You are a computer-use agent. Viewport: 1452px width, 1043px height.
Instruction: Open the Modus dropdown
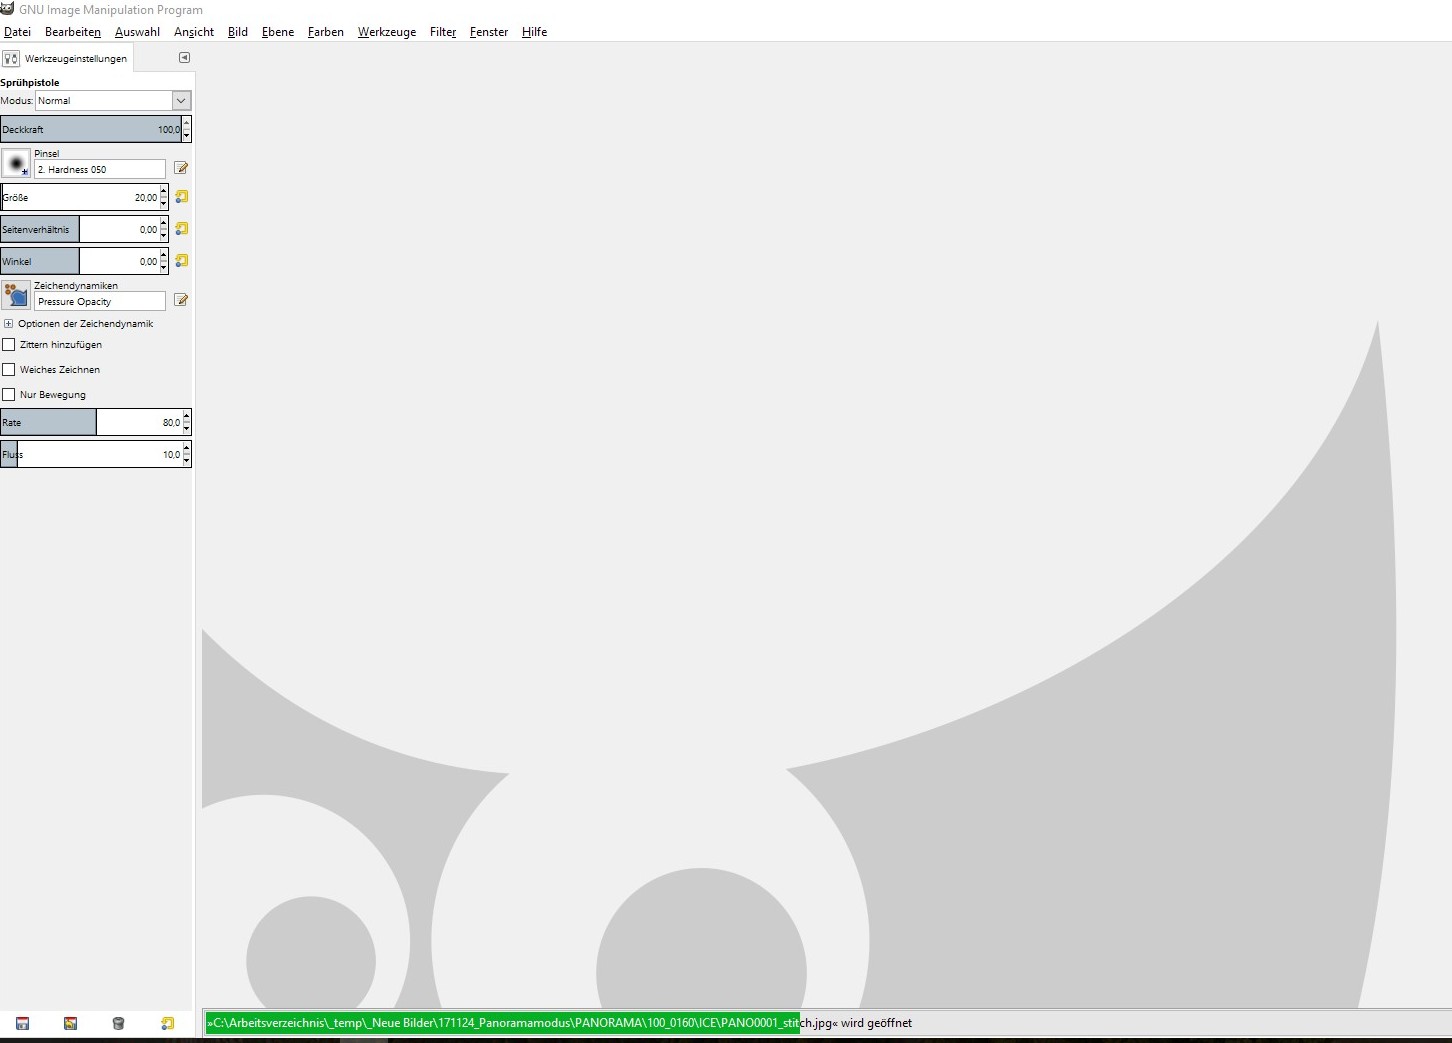tap(181, 101)
